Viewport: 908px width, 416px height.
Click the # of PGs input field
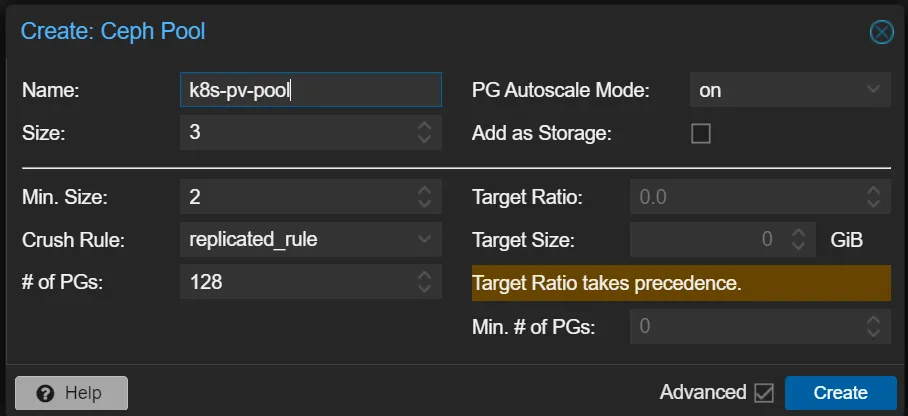click(x=295, y=283)
